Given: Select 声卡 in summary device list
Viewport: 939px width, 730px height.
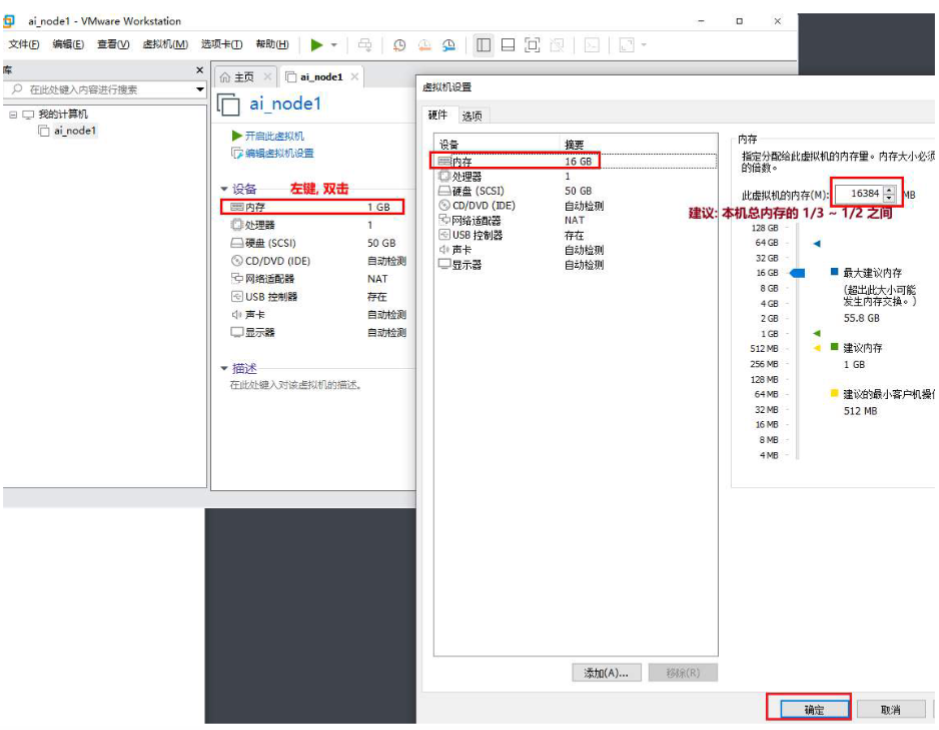Looking at the screenshot, I should click(x=318, y=315).
